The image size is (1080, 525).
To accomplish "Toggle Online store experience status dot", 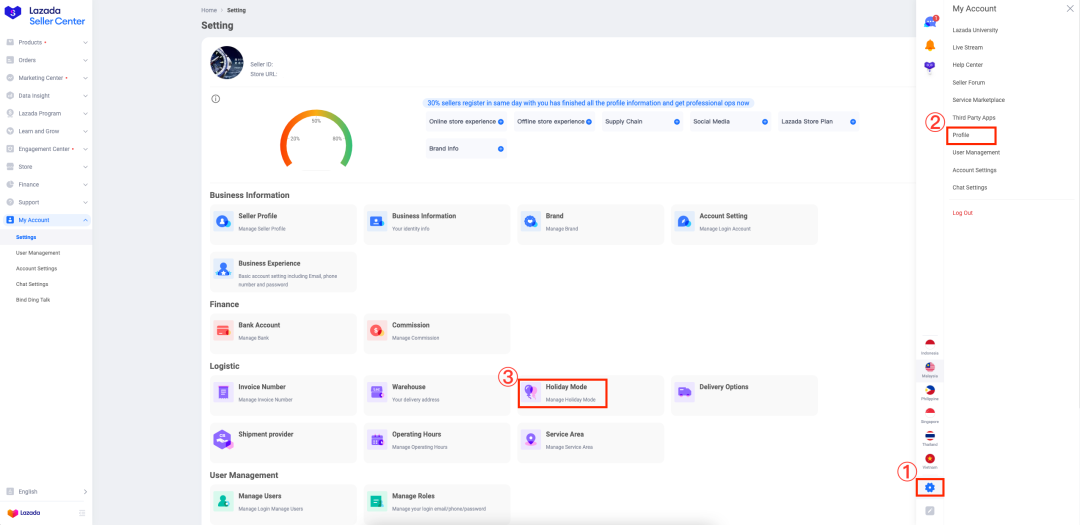I will [501, 122].
